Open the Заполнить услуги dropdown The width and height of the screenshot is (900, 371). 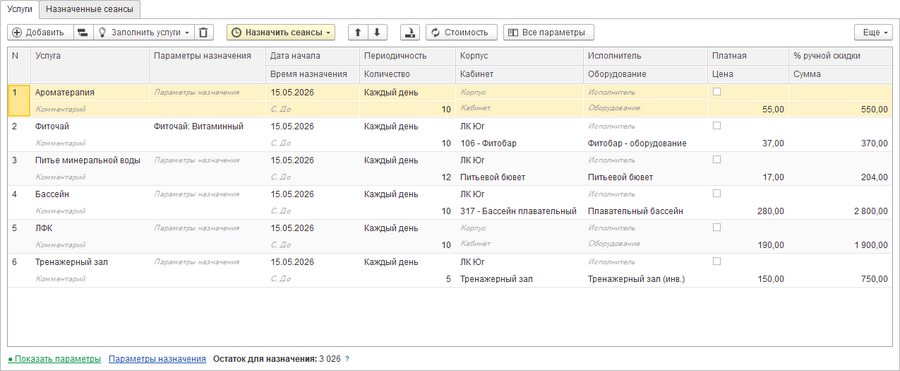143,33
